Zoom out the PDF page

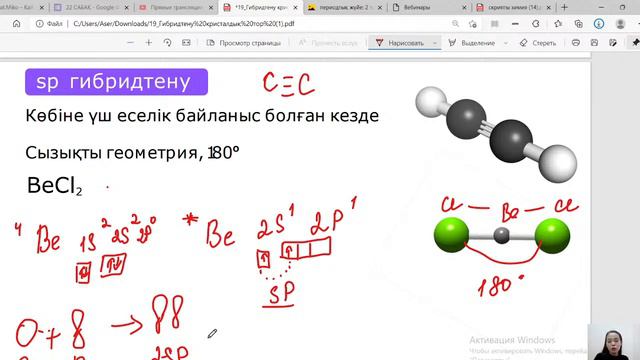131,43
